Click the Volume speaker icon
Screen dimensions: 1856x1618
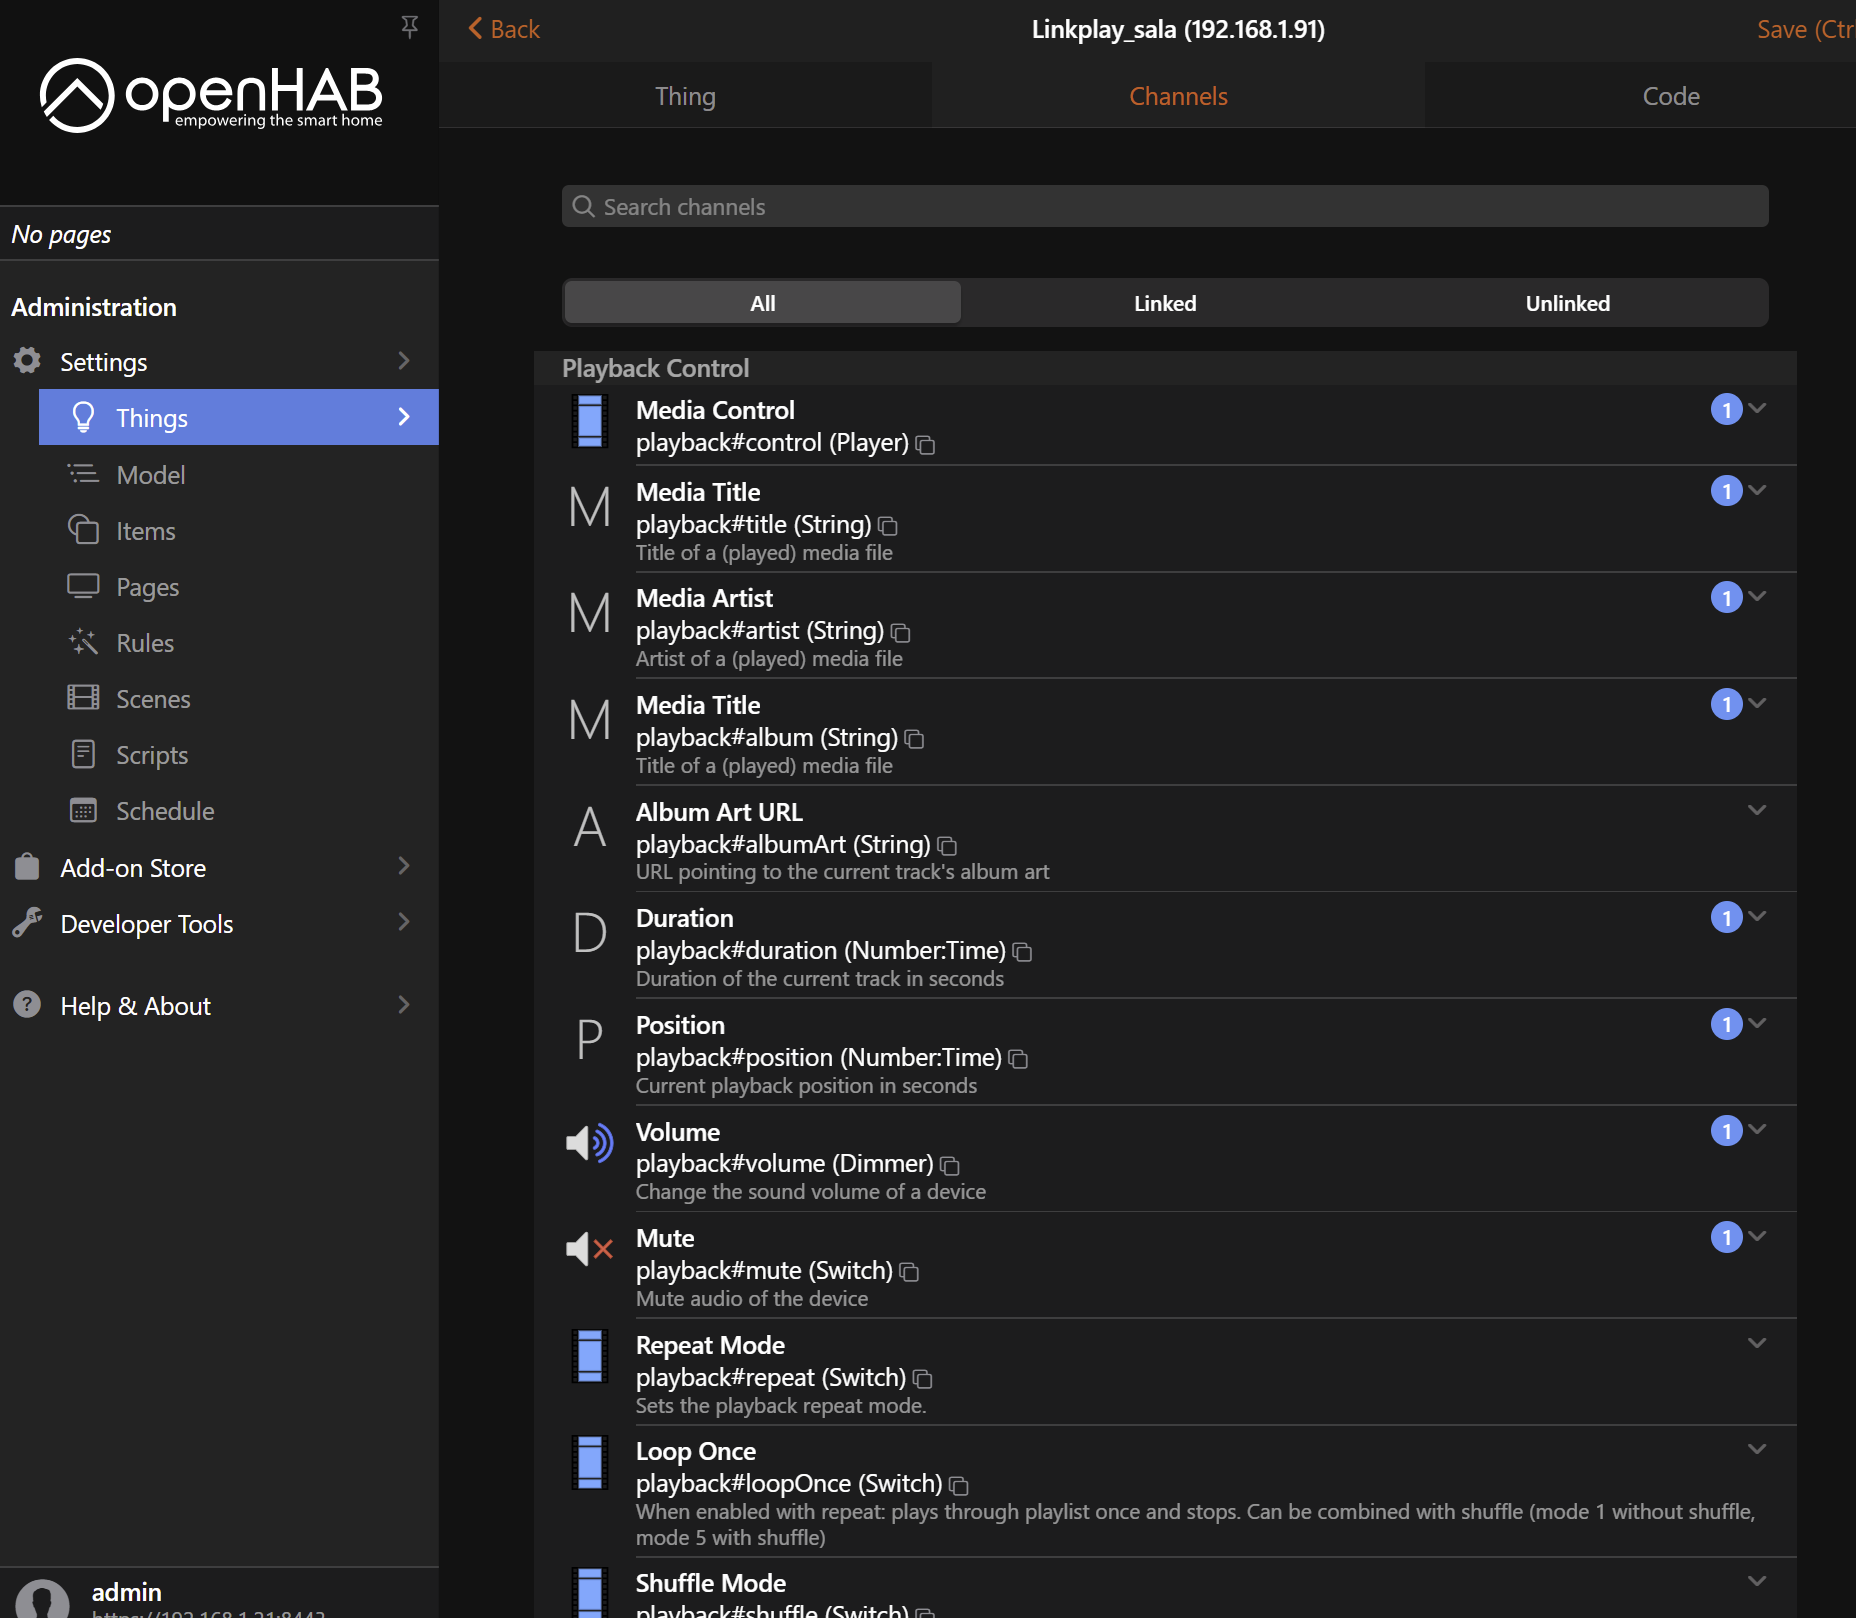pos(589,1142)
